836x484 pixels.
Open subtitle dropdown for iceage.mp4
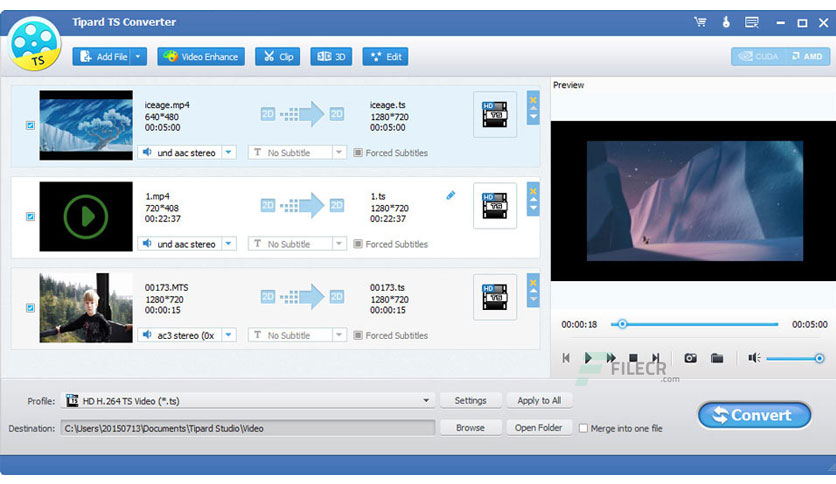339,152
